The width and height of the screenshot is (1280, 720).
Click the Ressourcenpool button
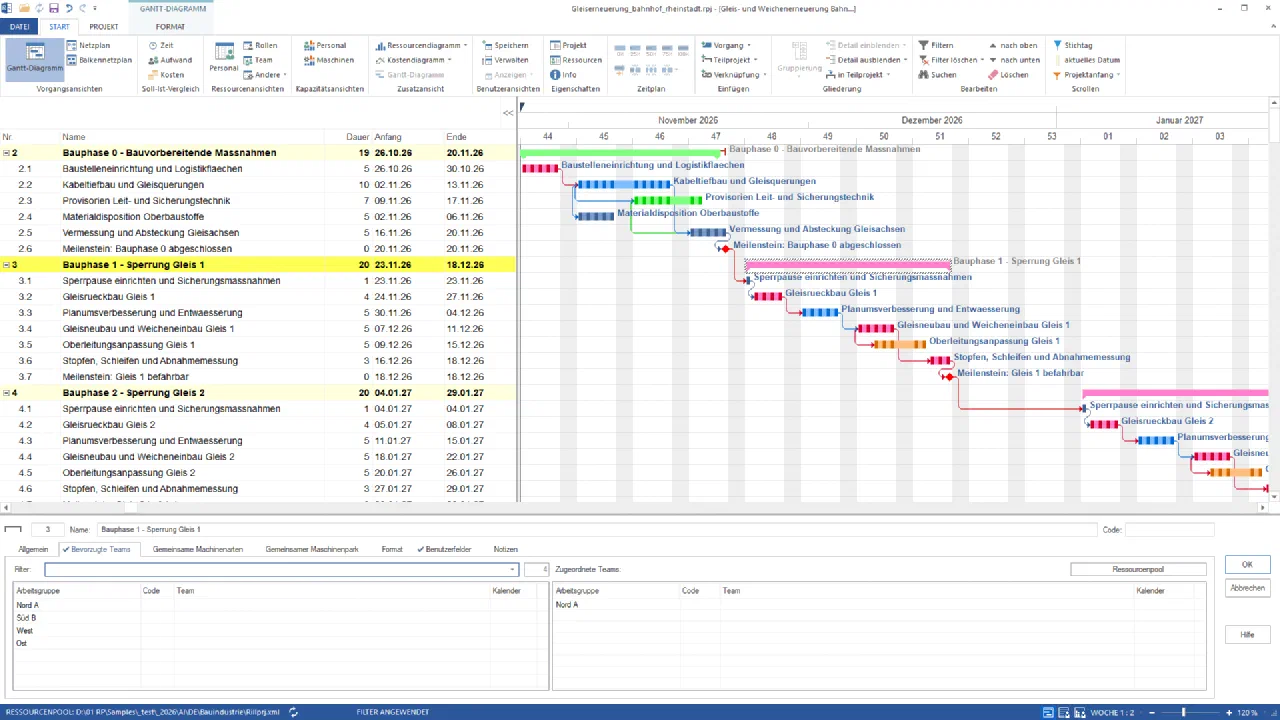1138,569
